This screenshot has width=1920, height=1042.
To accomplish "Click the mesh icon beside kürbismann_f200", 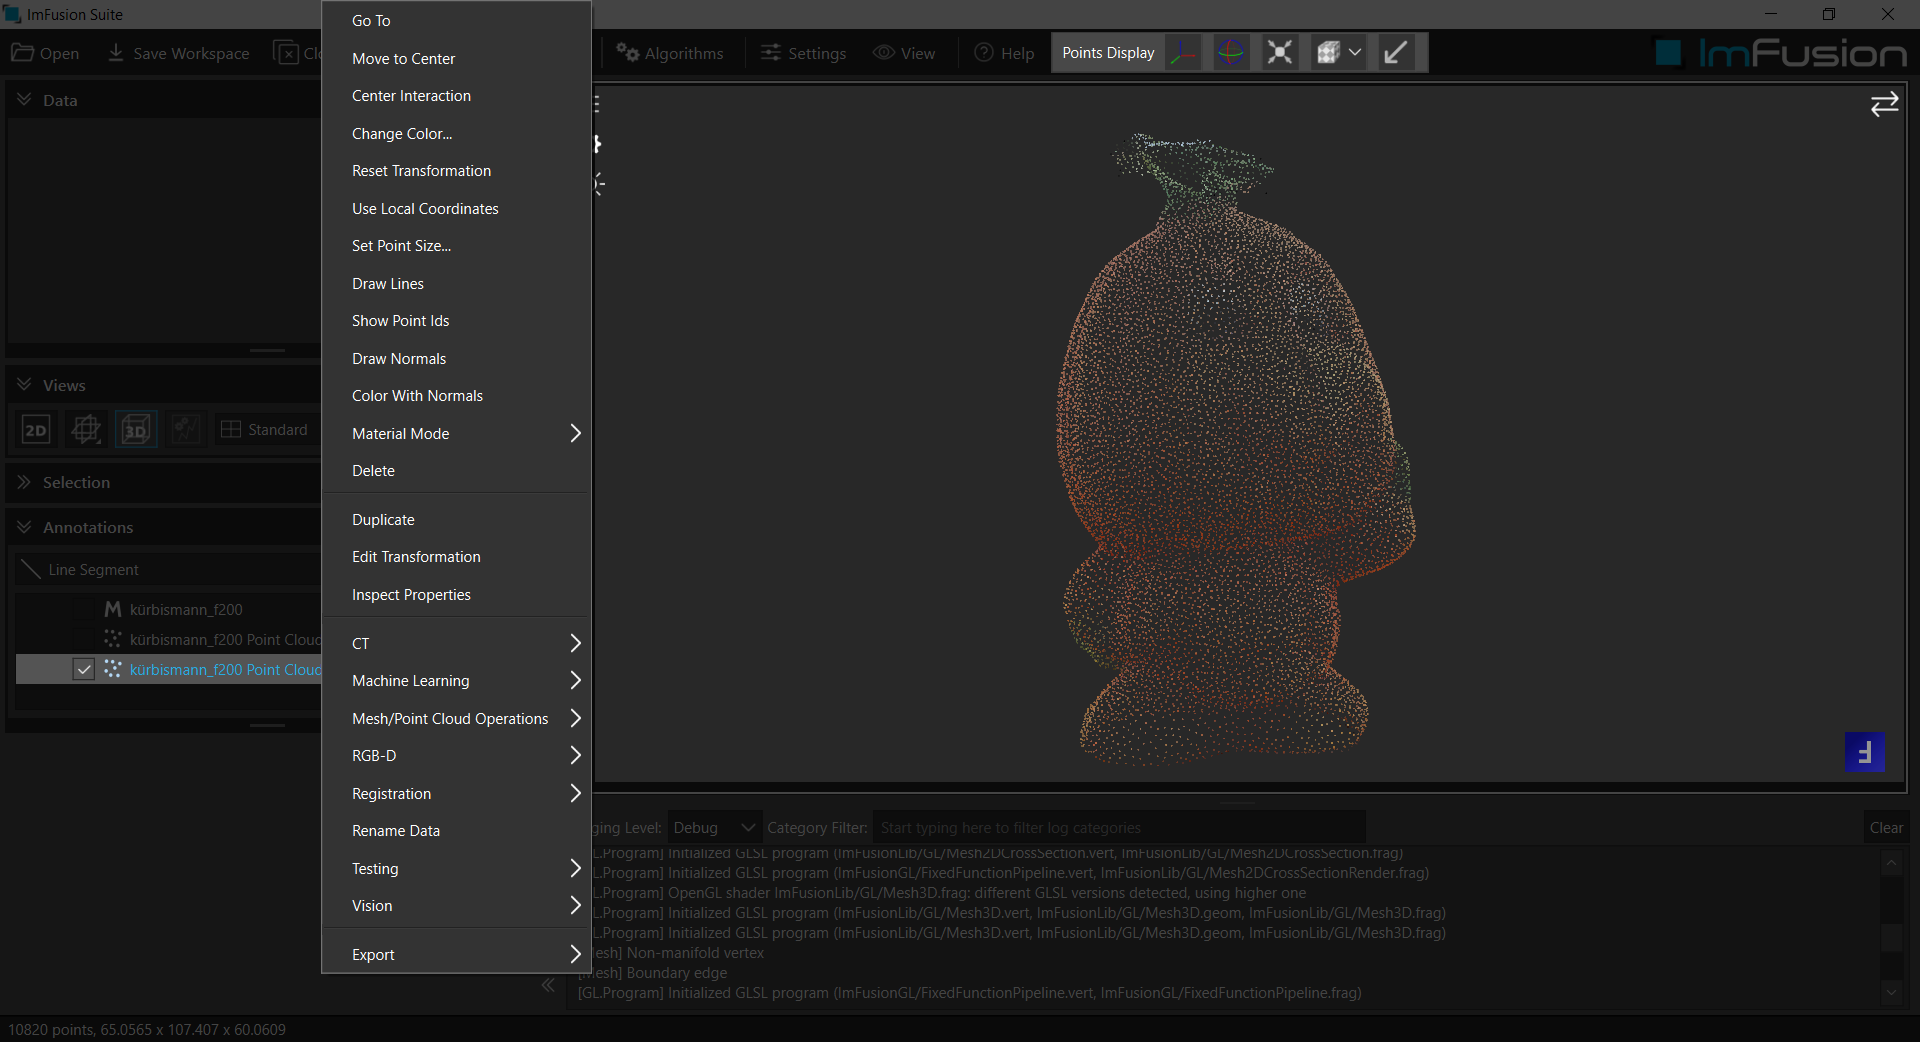I will point(113,609).
